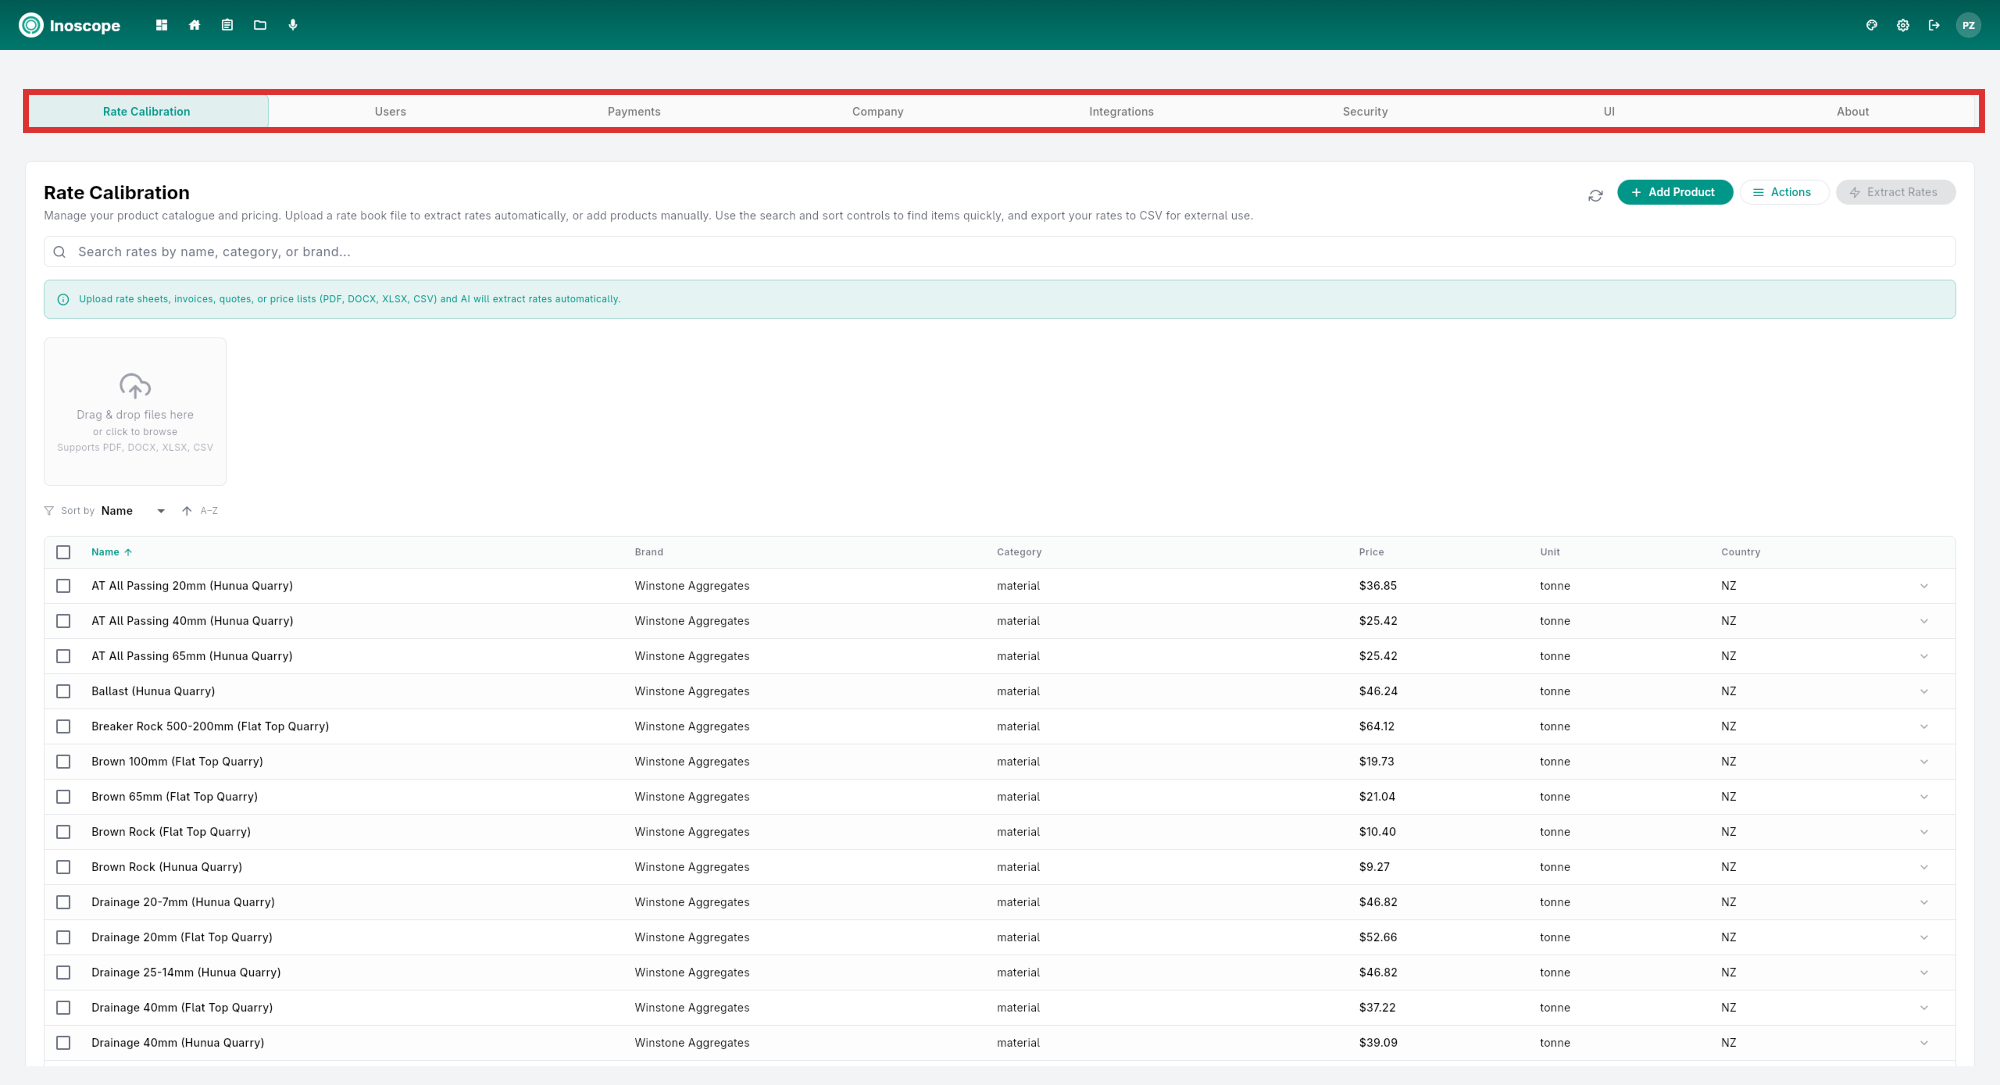Image resolution: width=2000 pixels, height=1085 pixels.
Task: Select all rows with the header checkbox
Action: coord(64,552)
